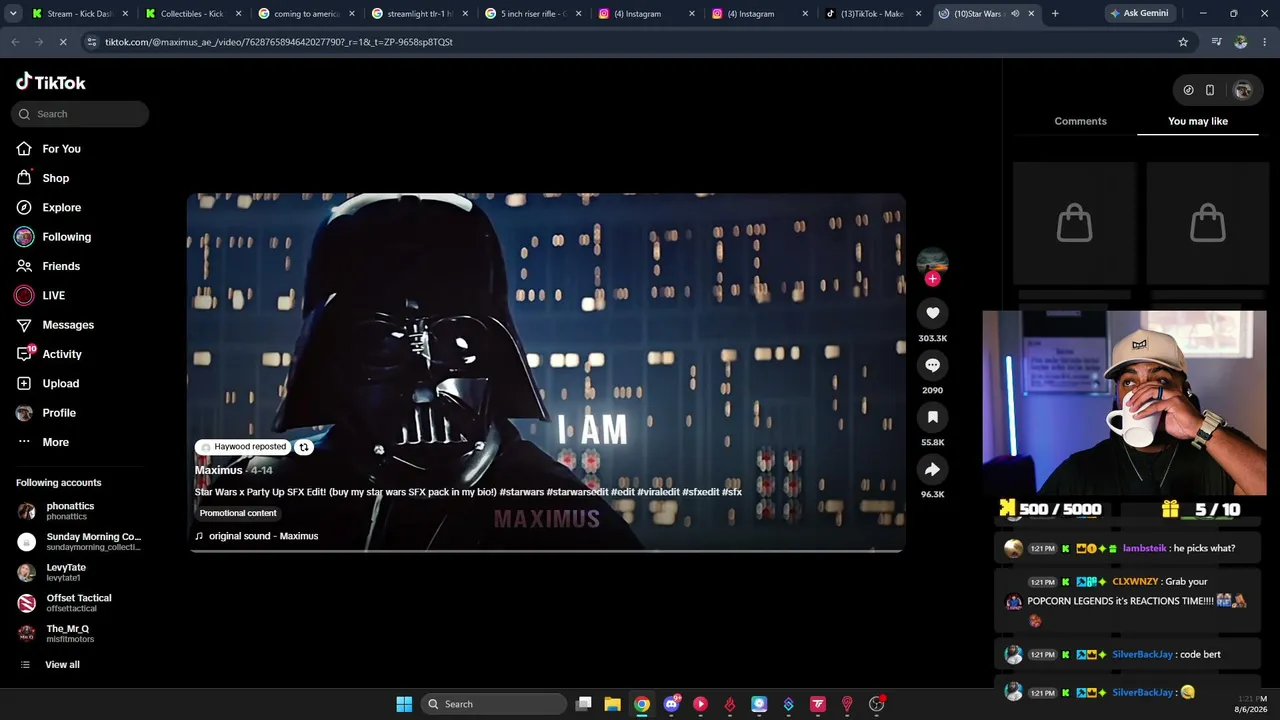Click the taskbar clock and date
1280x720 pixels.
(1252, 704)
